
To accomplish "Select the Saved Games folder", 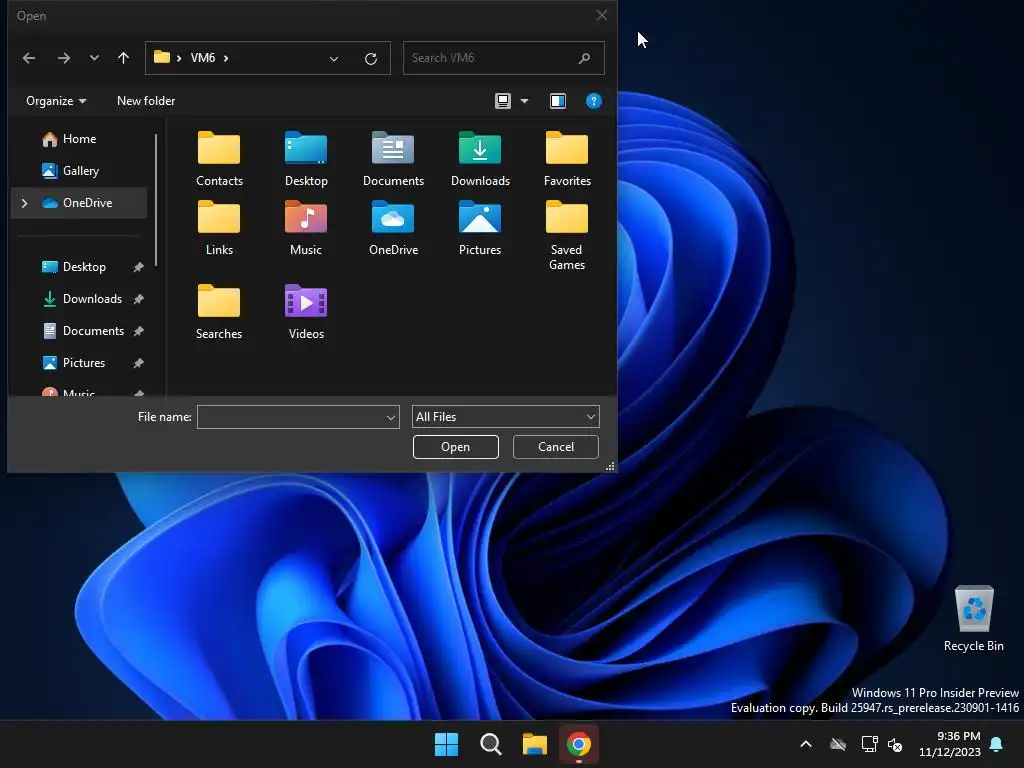I will (x=567, y=235).
